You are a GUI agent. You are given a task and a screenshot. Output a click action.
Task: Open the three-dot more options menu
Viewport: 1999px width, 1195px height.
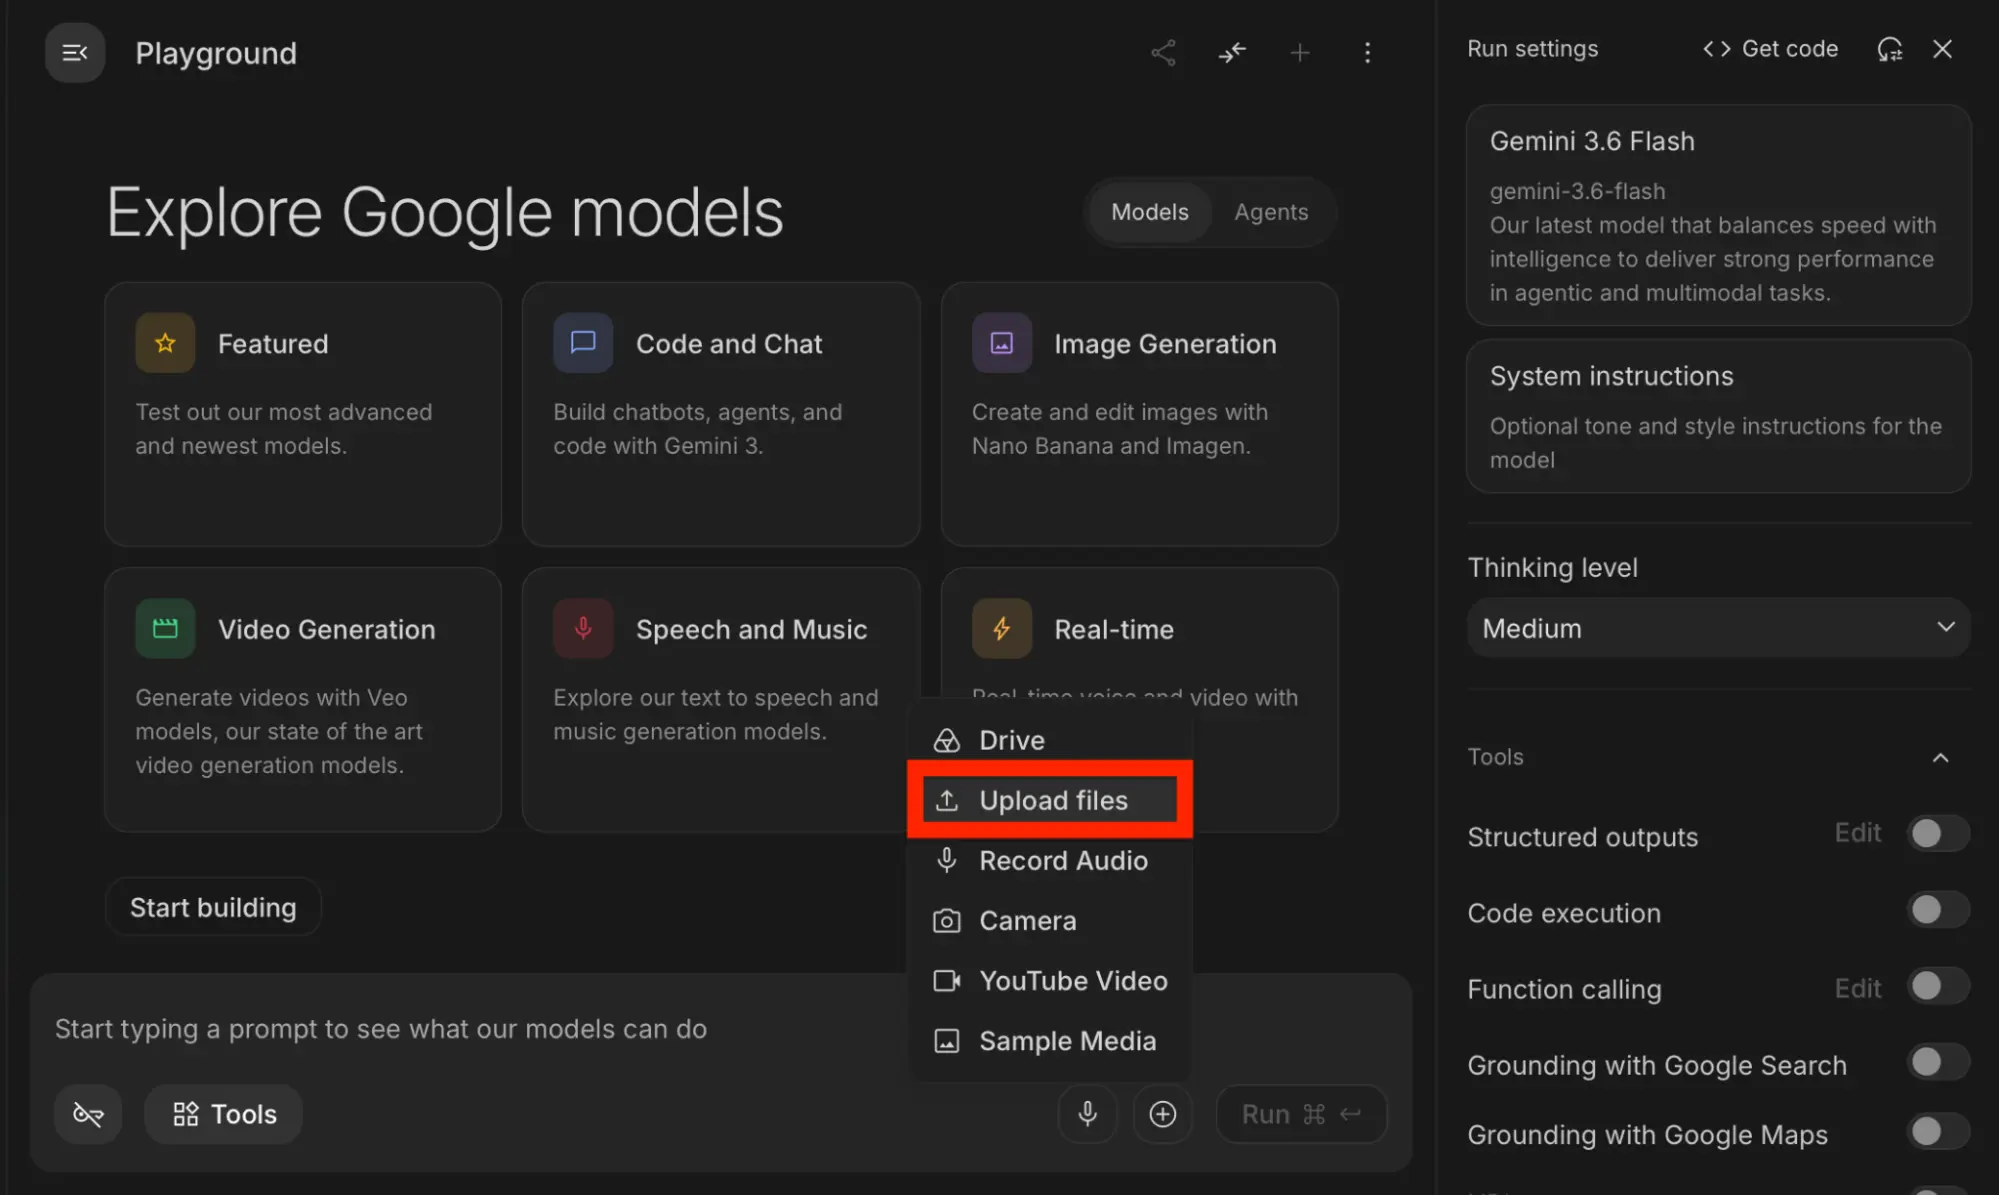[x=1368, y=53]
